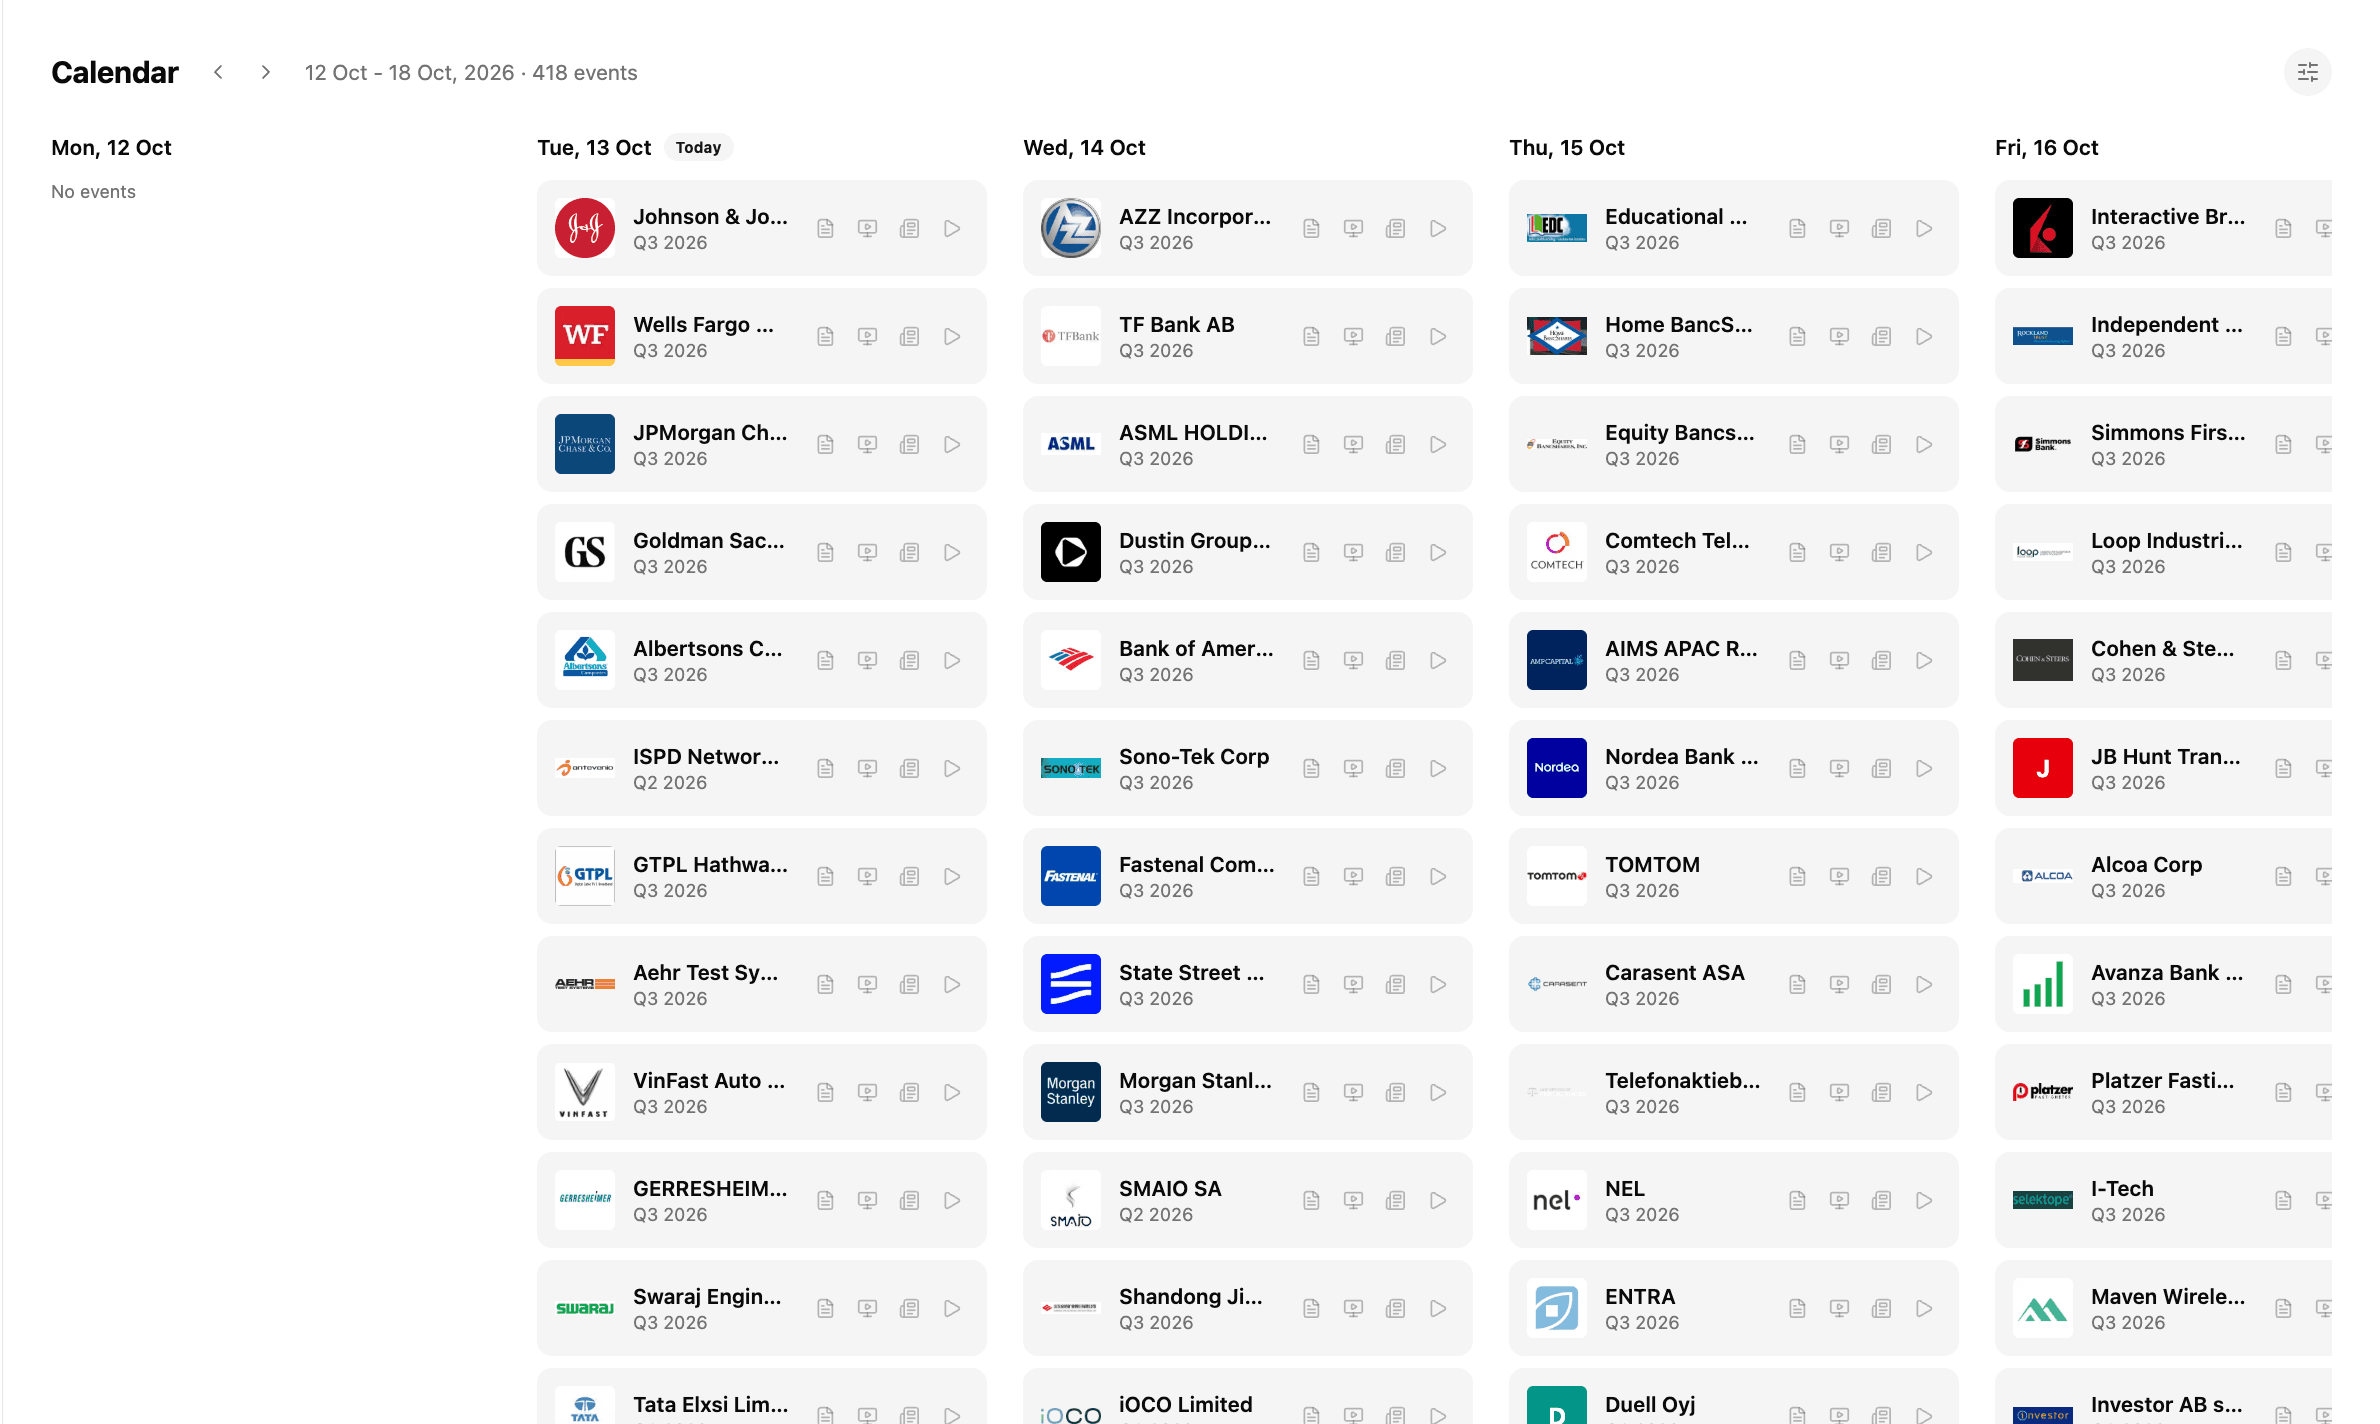
Task: Select the ISPD Network event name
Action: tap(706, 756)
